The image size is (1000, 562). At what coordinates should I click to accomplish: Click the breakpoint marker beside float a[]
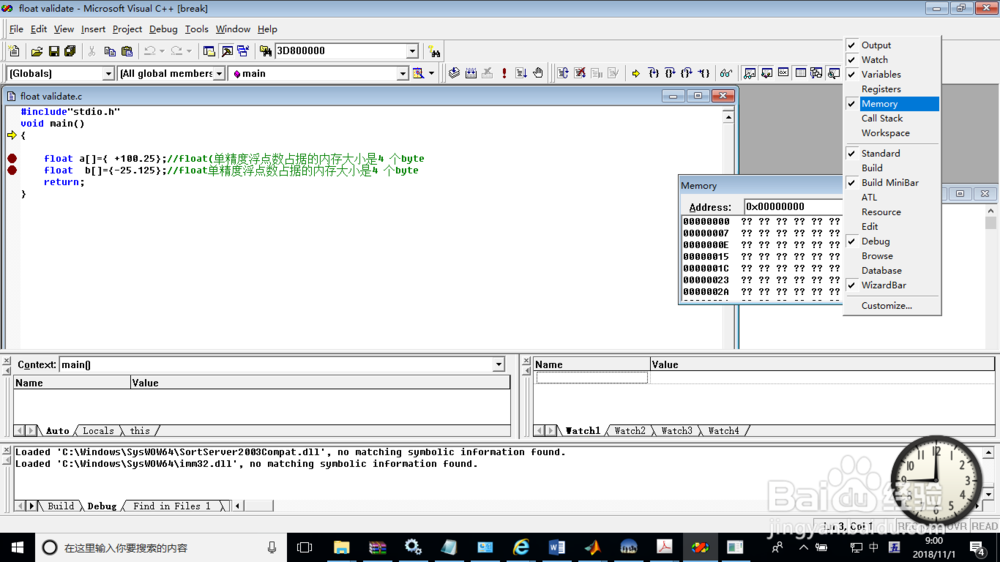tap(12, 158)
